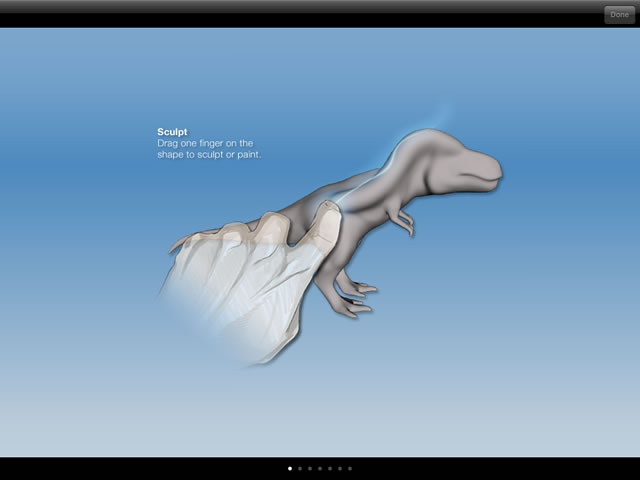Tap the Done button
The image size is (640, 480).
(619, 15)
